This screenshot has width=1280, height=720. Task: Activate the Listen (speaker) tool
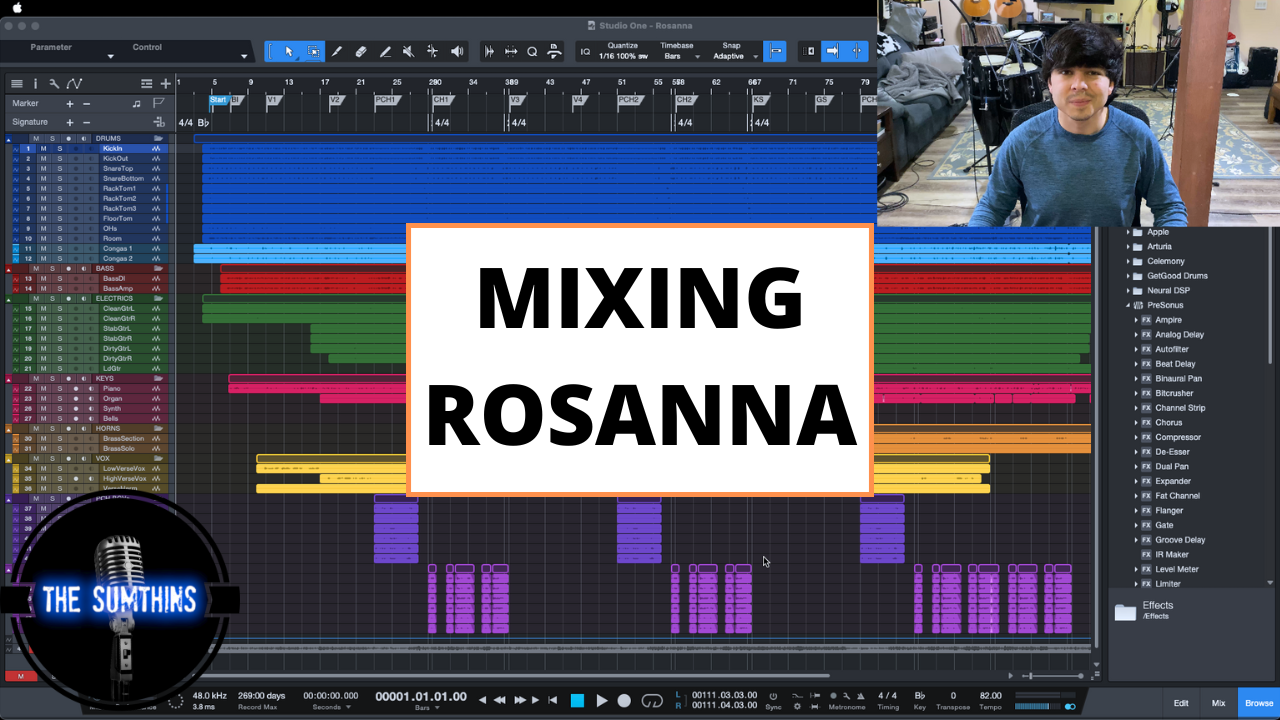[x=457, y=51]
